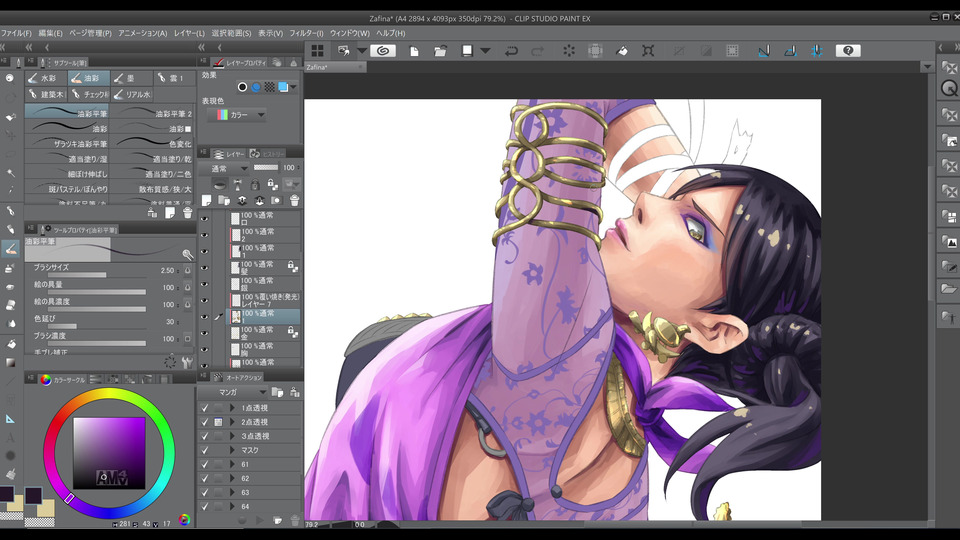Image resolution: width=960 pixels, height=540 pixels.
Task: Select the リアル水 sub tool group
Action: coord(132,94)
